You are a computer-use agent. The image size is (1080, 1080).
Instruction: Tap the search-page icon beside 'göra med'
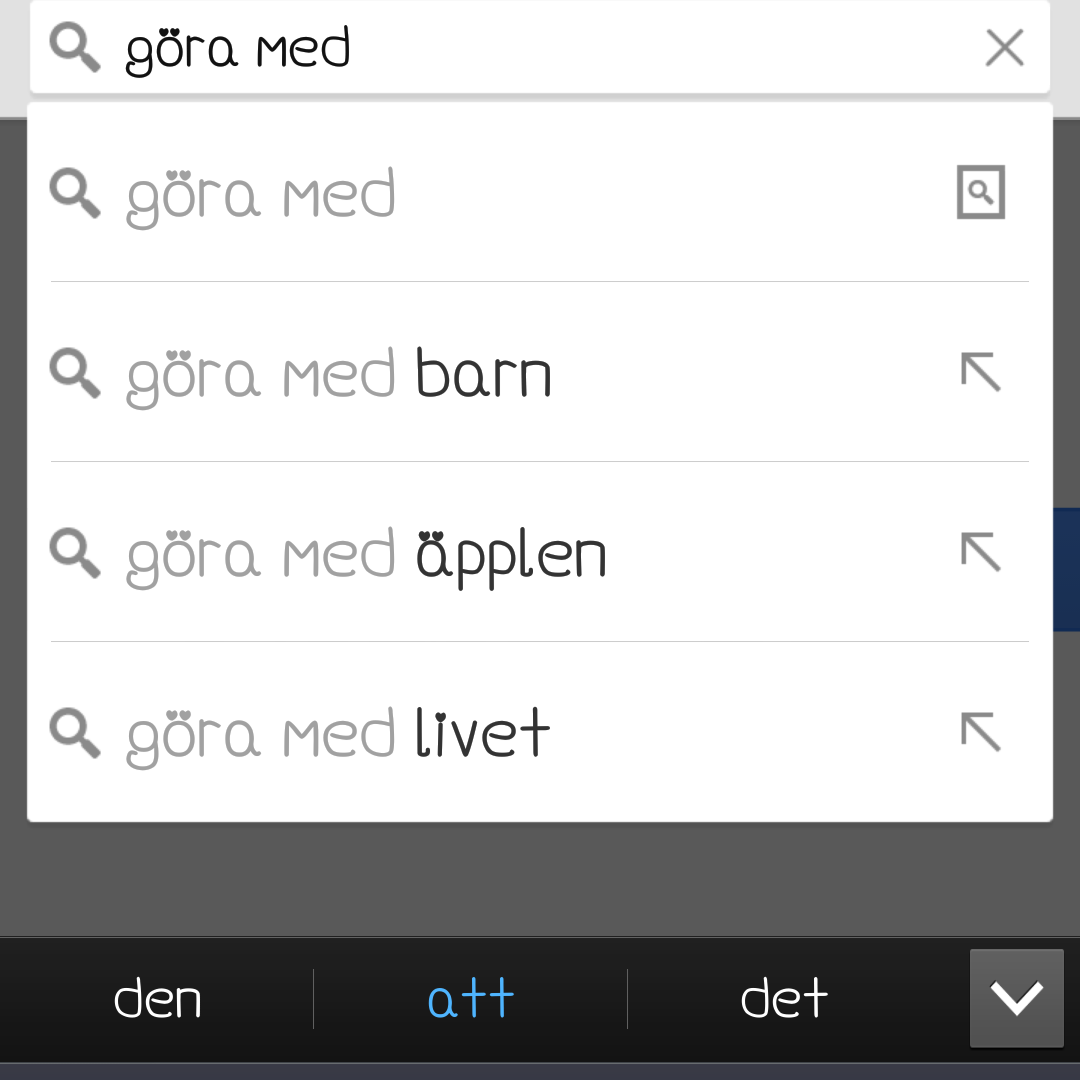click(x=980, y=192)
